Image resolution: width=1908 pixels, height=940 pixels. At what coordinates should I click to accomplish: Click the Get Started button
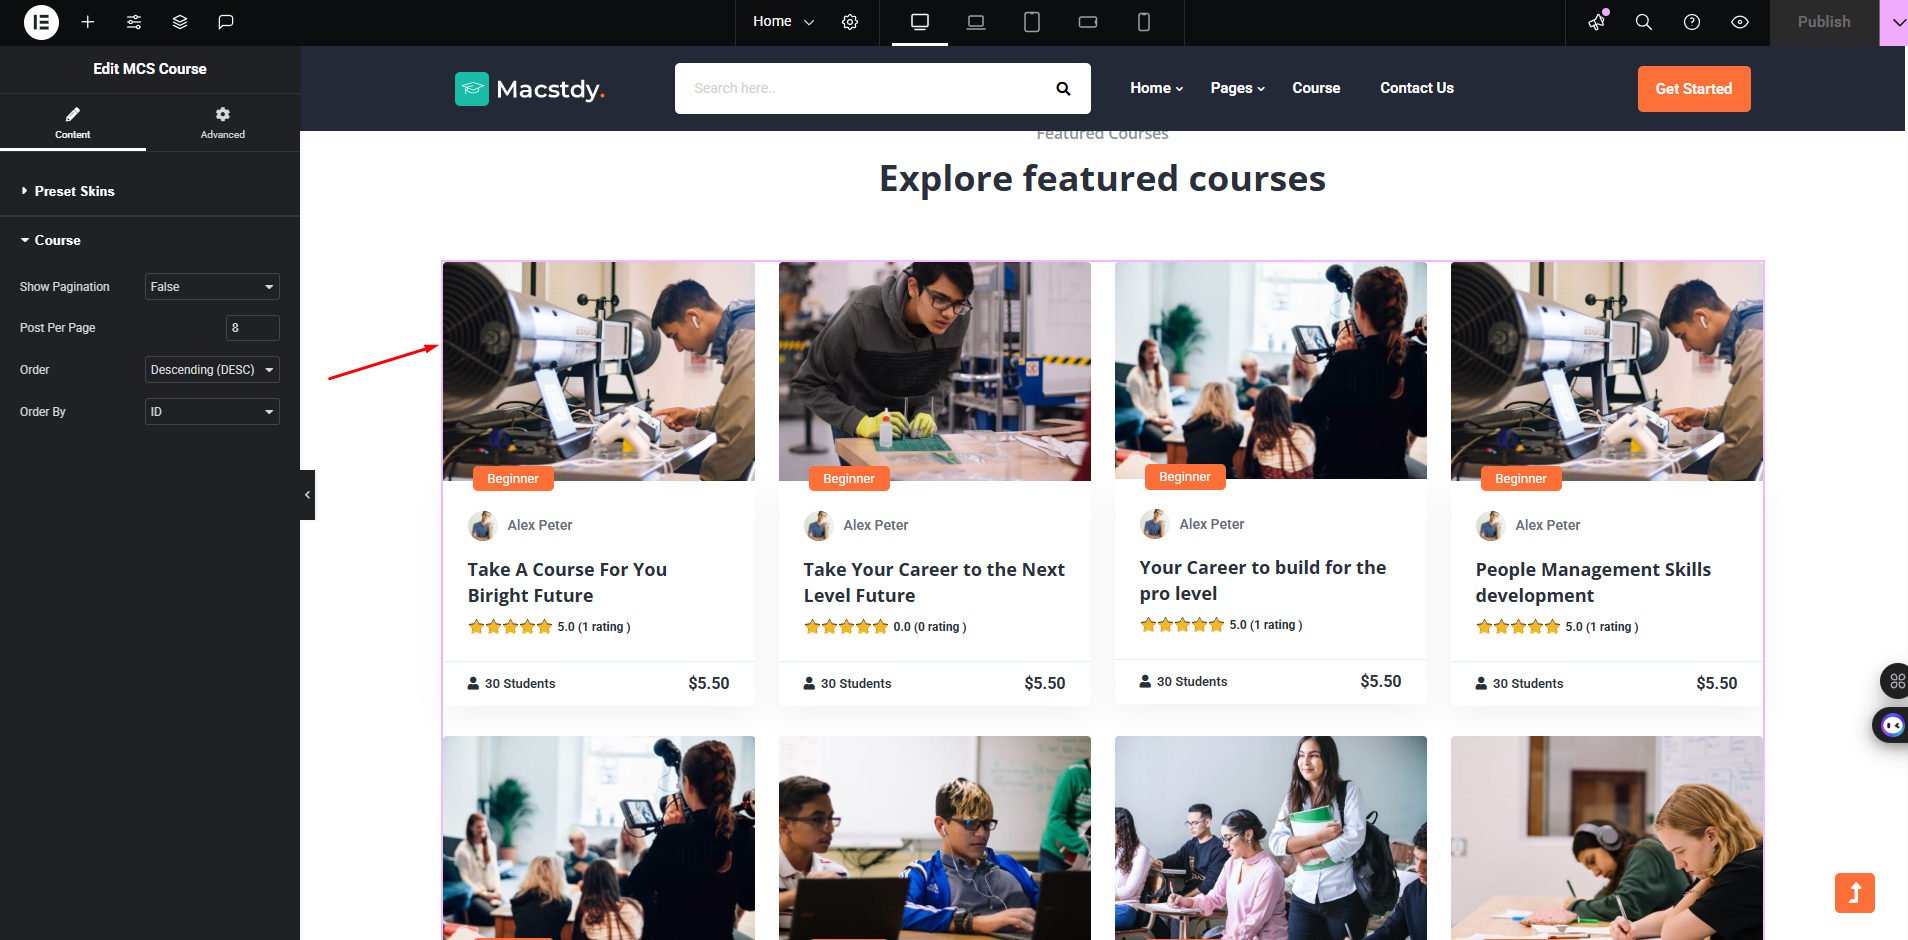tap(1694, 89)
